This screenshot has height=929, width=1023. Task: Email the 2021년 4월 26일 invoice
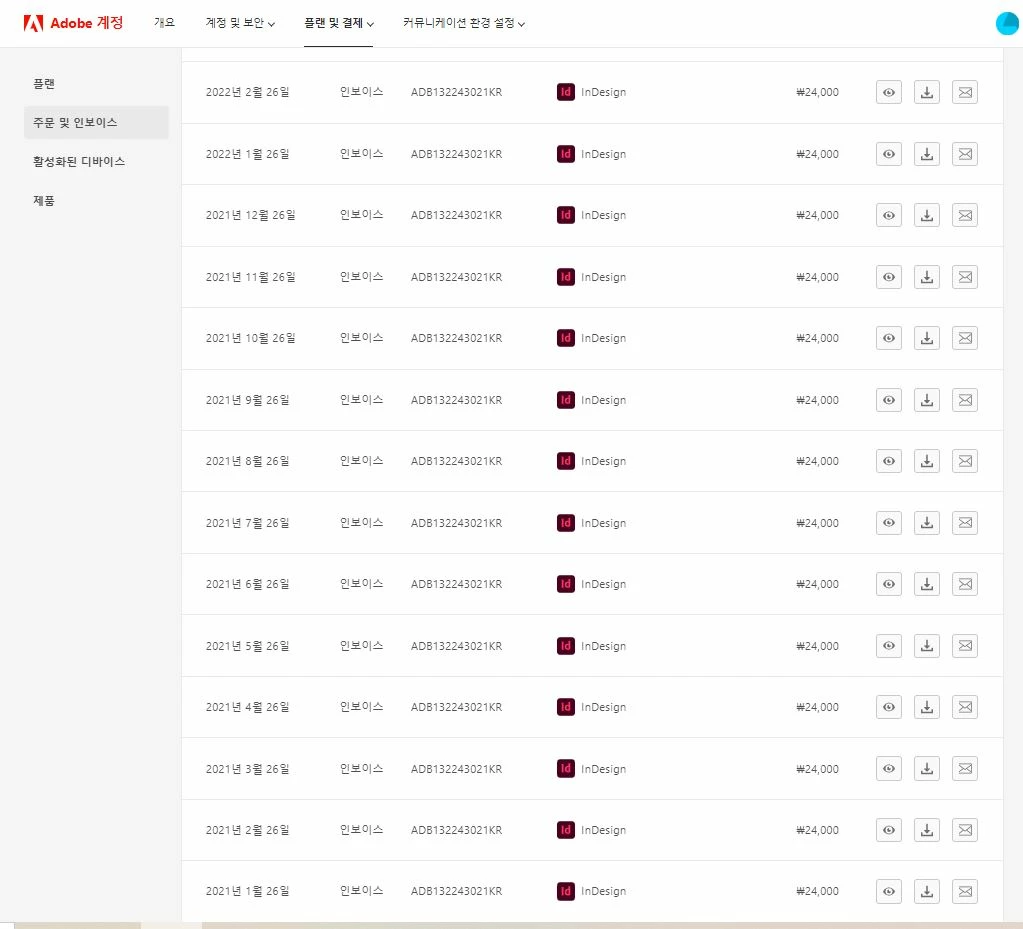pyautogui.click(x=965, y=707)
